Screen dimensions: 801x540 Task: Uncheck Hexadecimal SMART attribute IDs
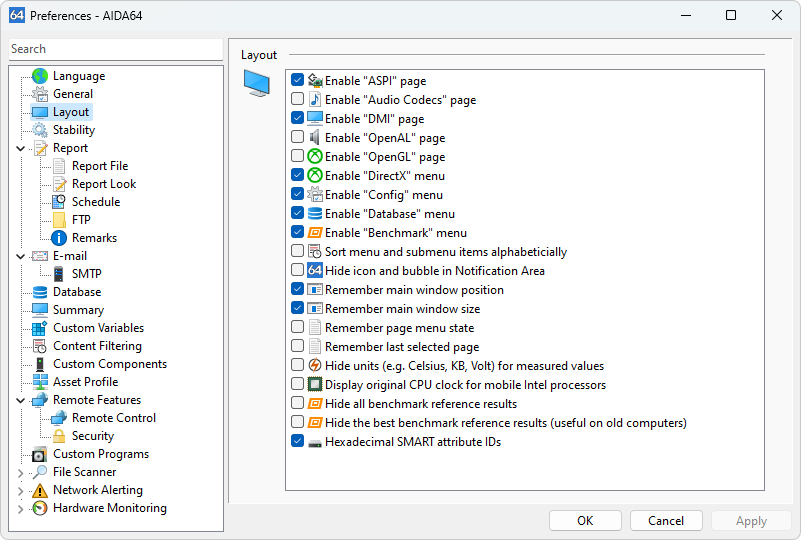click(297, 441)
